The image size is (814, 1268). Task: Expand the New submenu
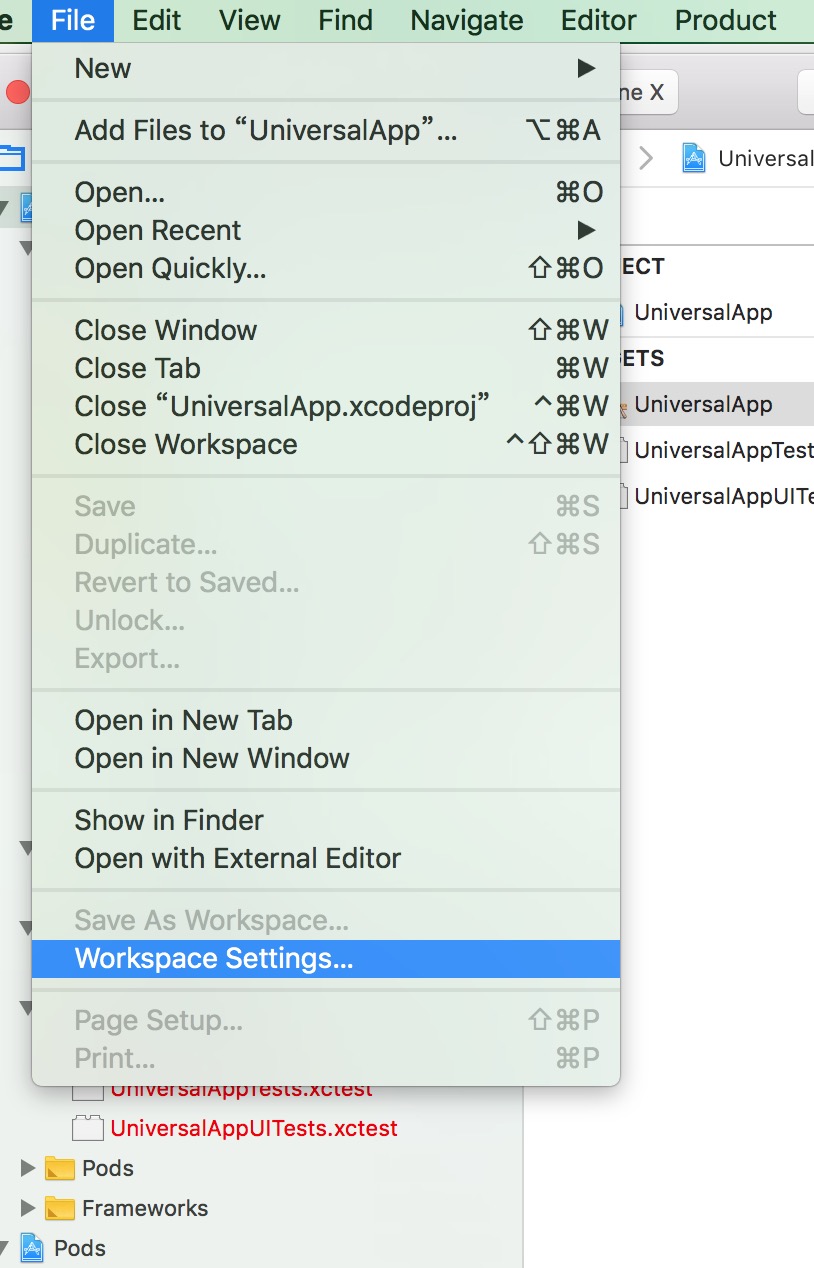326,69
